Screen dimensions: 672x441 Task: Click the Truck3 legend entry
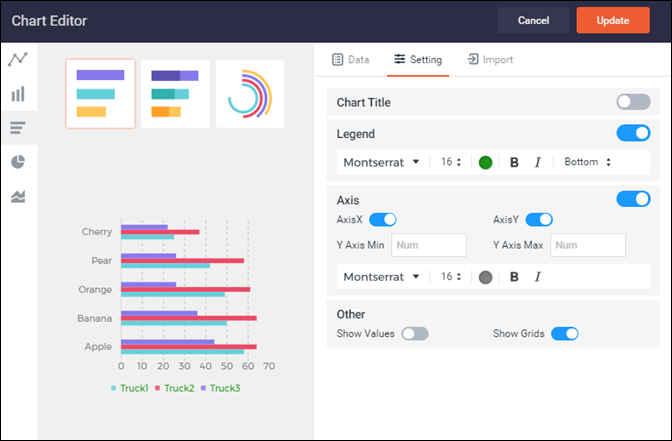[x=221, y=388]
